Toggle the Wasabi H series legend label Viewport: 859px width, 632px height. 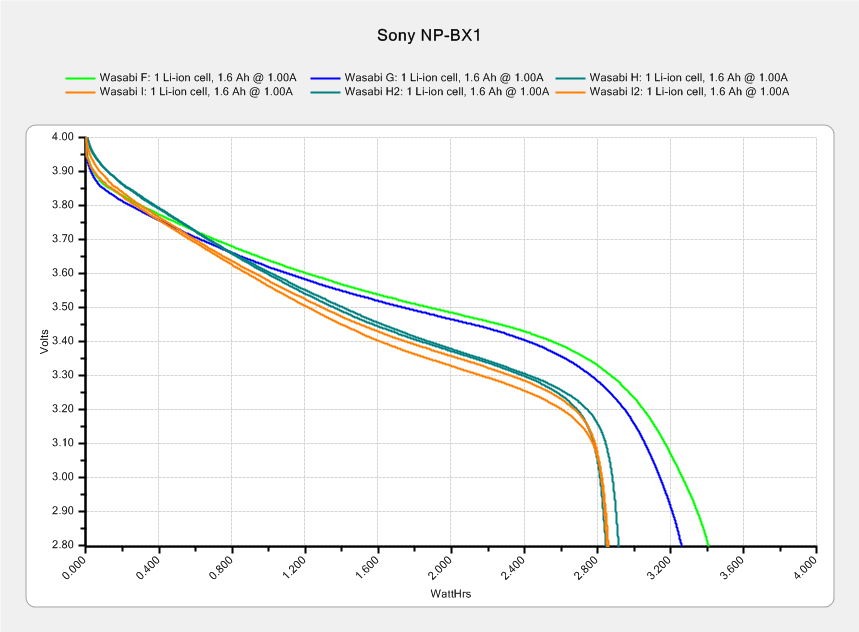tap(688, 77)
